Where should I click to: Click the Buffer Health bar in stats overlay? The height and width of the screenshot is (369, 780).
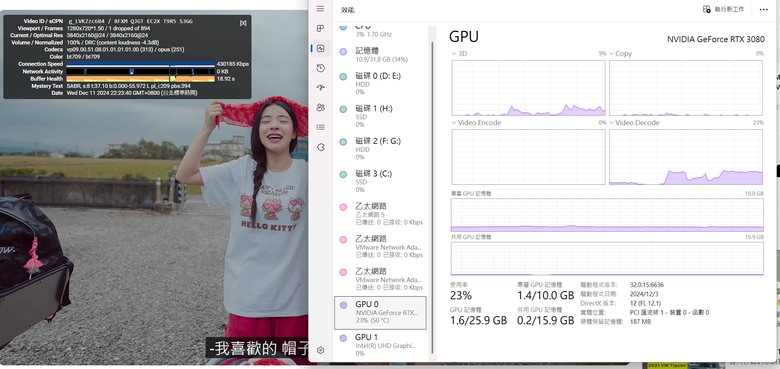click(x=140, y=79)
